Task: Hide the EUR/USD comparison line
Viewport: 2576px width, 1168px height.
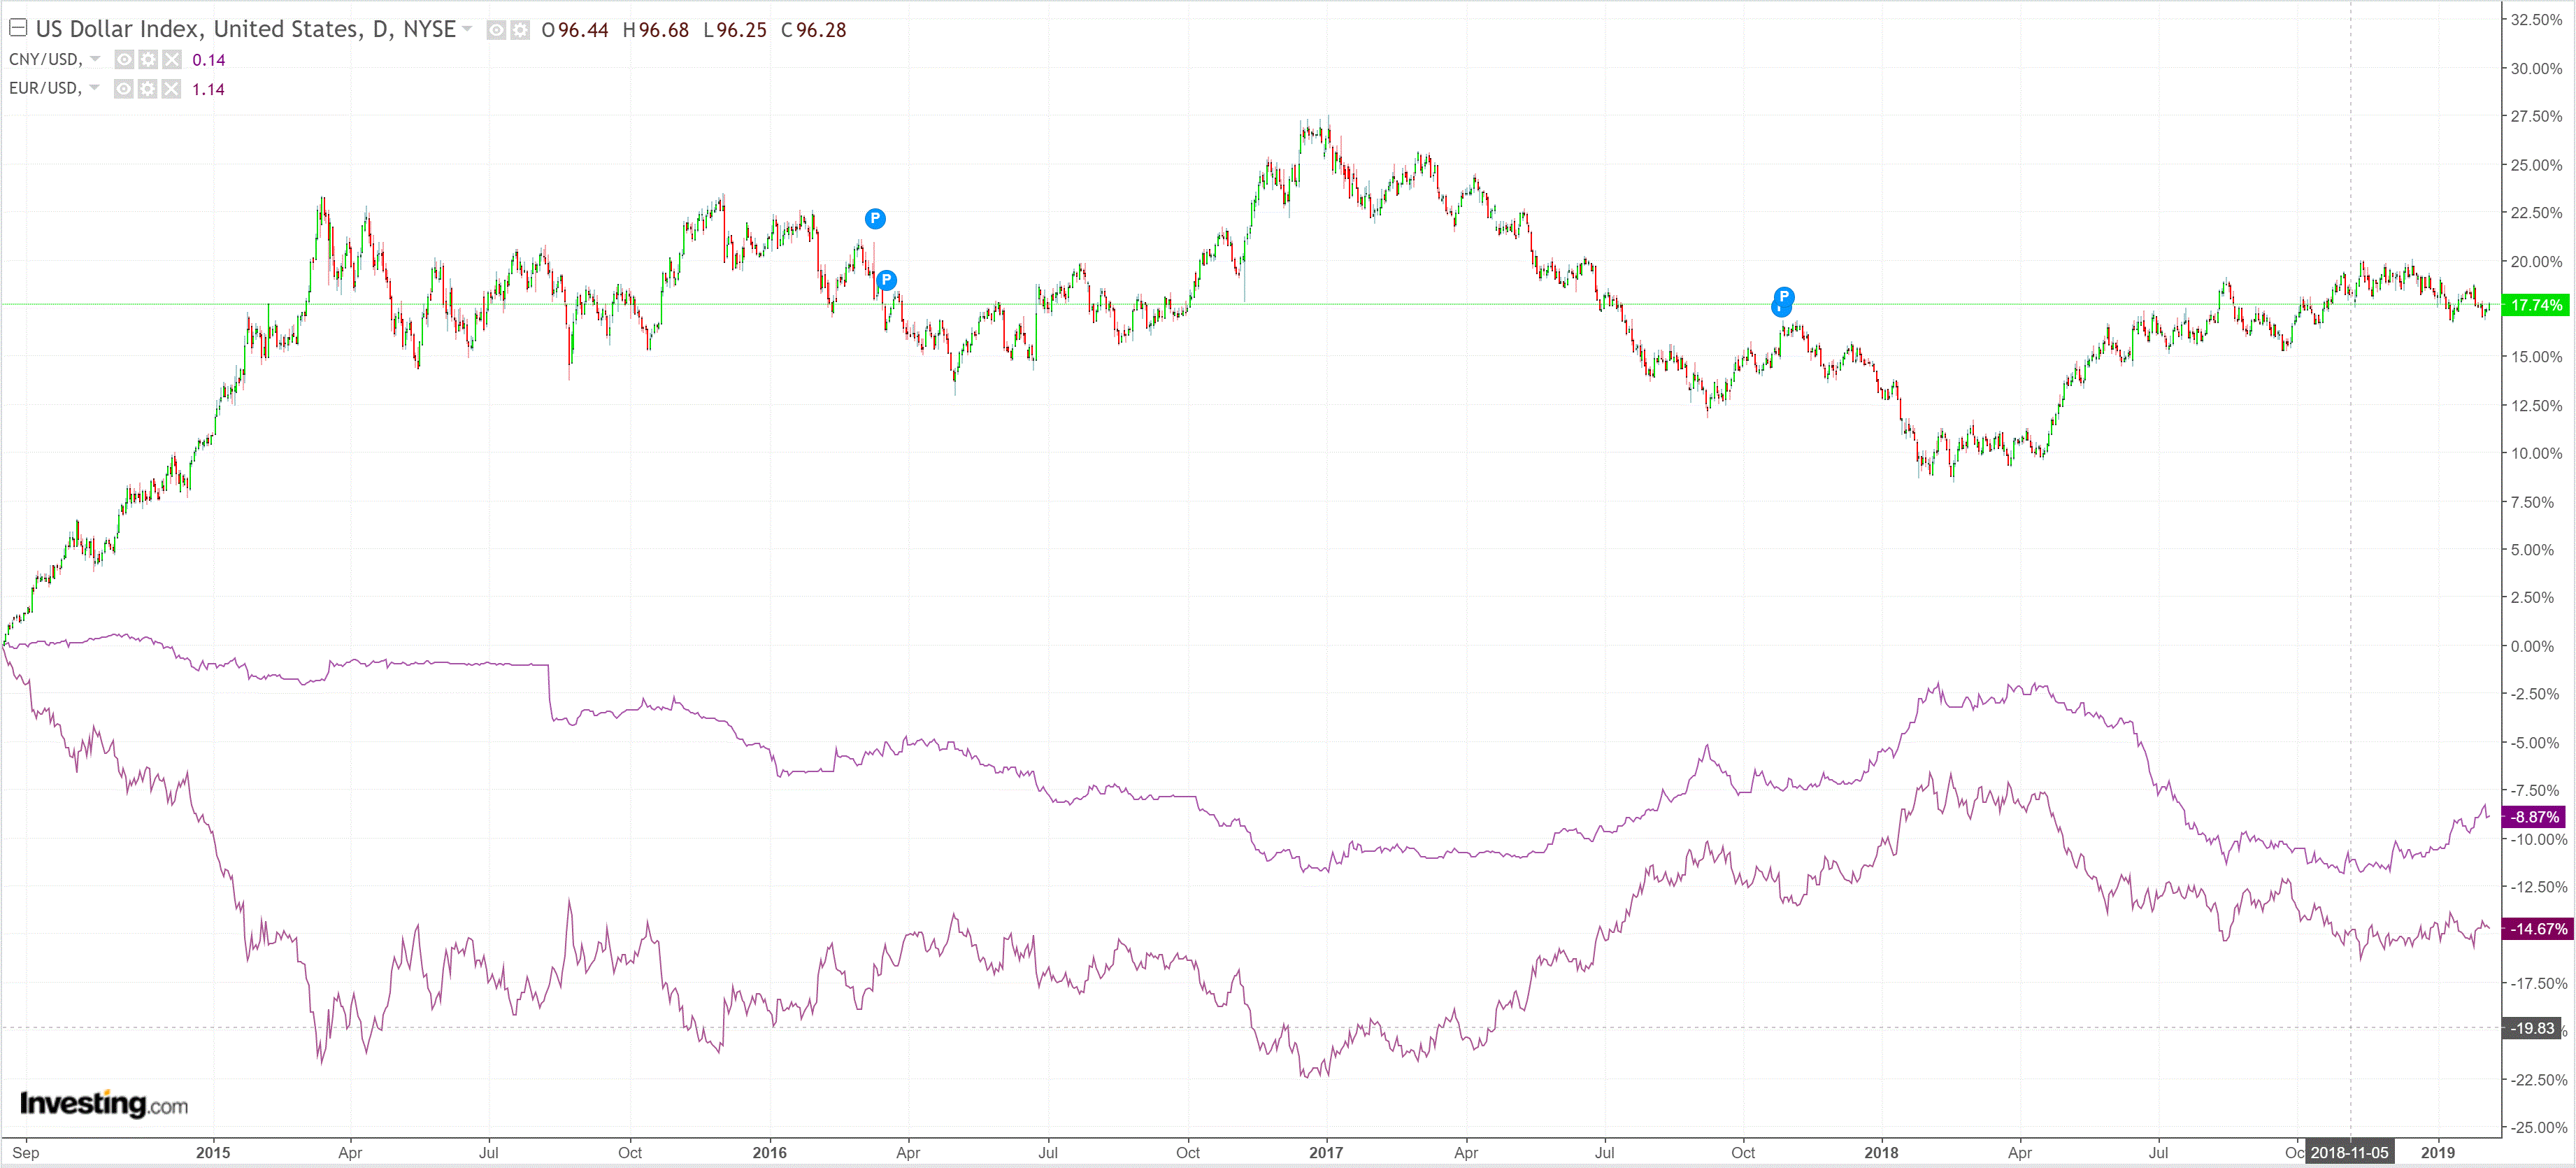Action: pyautogui.click(x=124, y=89)
